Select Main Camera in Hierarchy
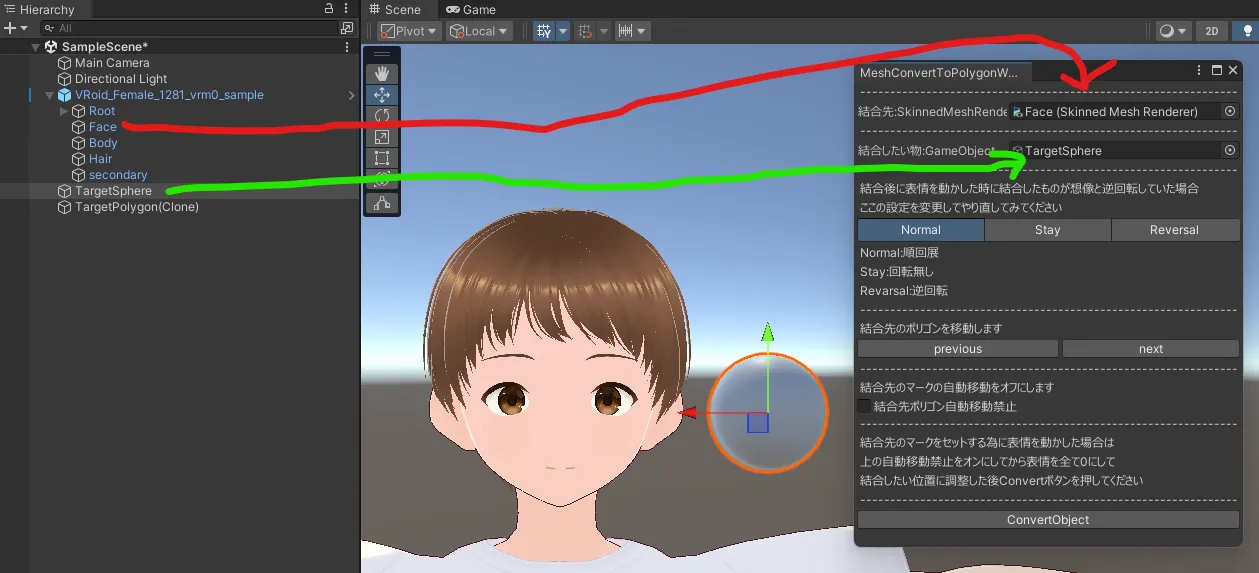Viewport: 1259px width, 573px height. (112, 63)
